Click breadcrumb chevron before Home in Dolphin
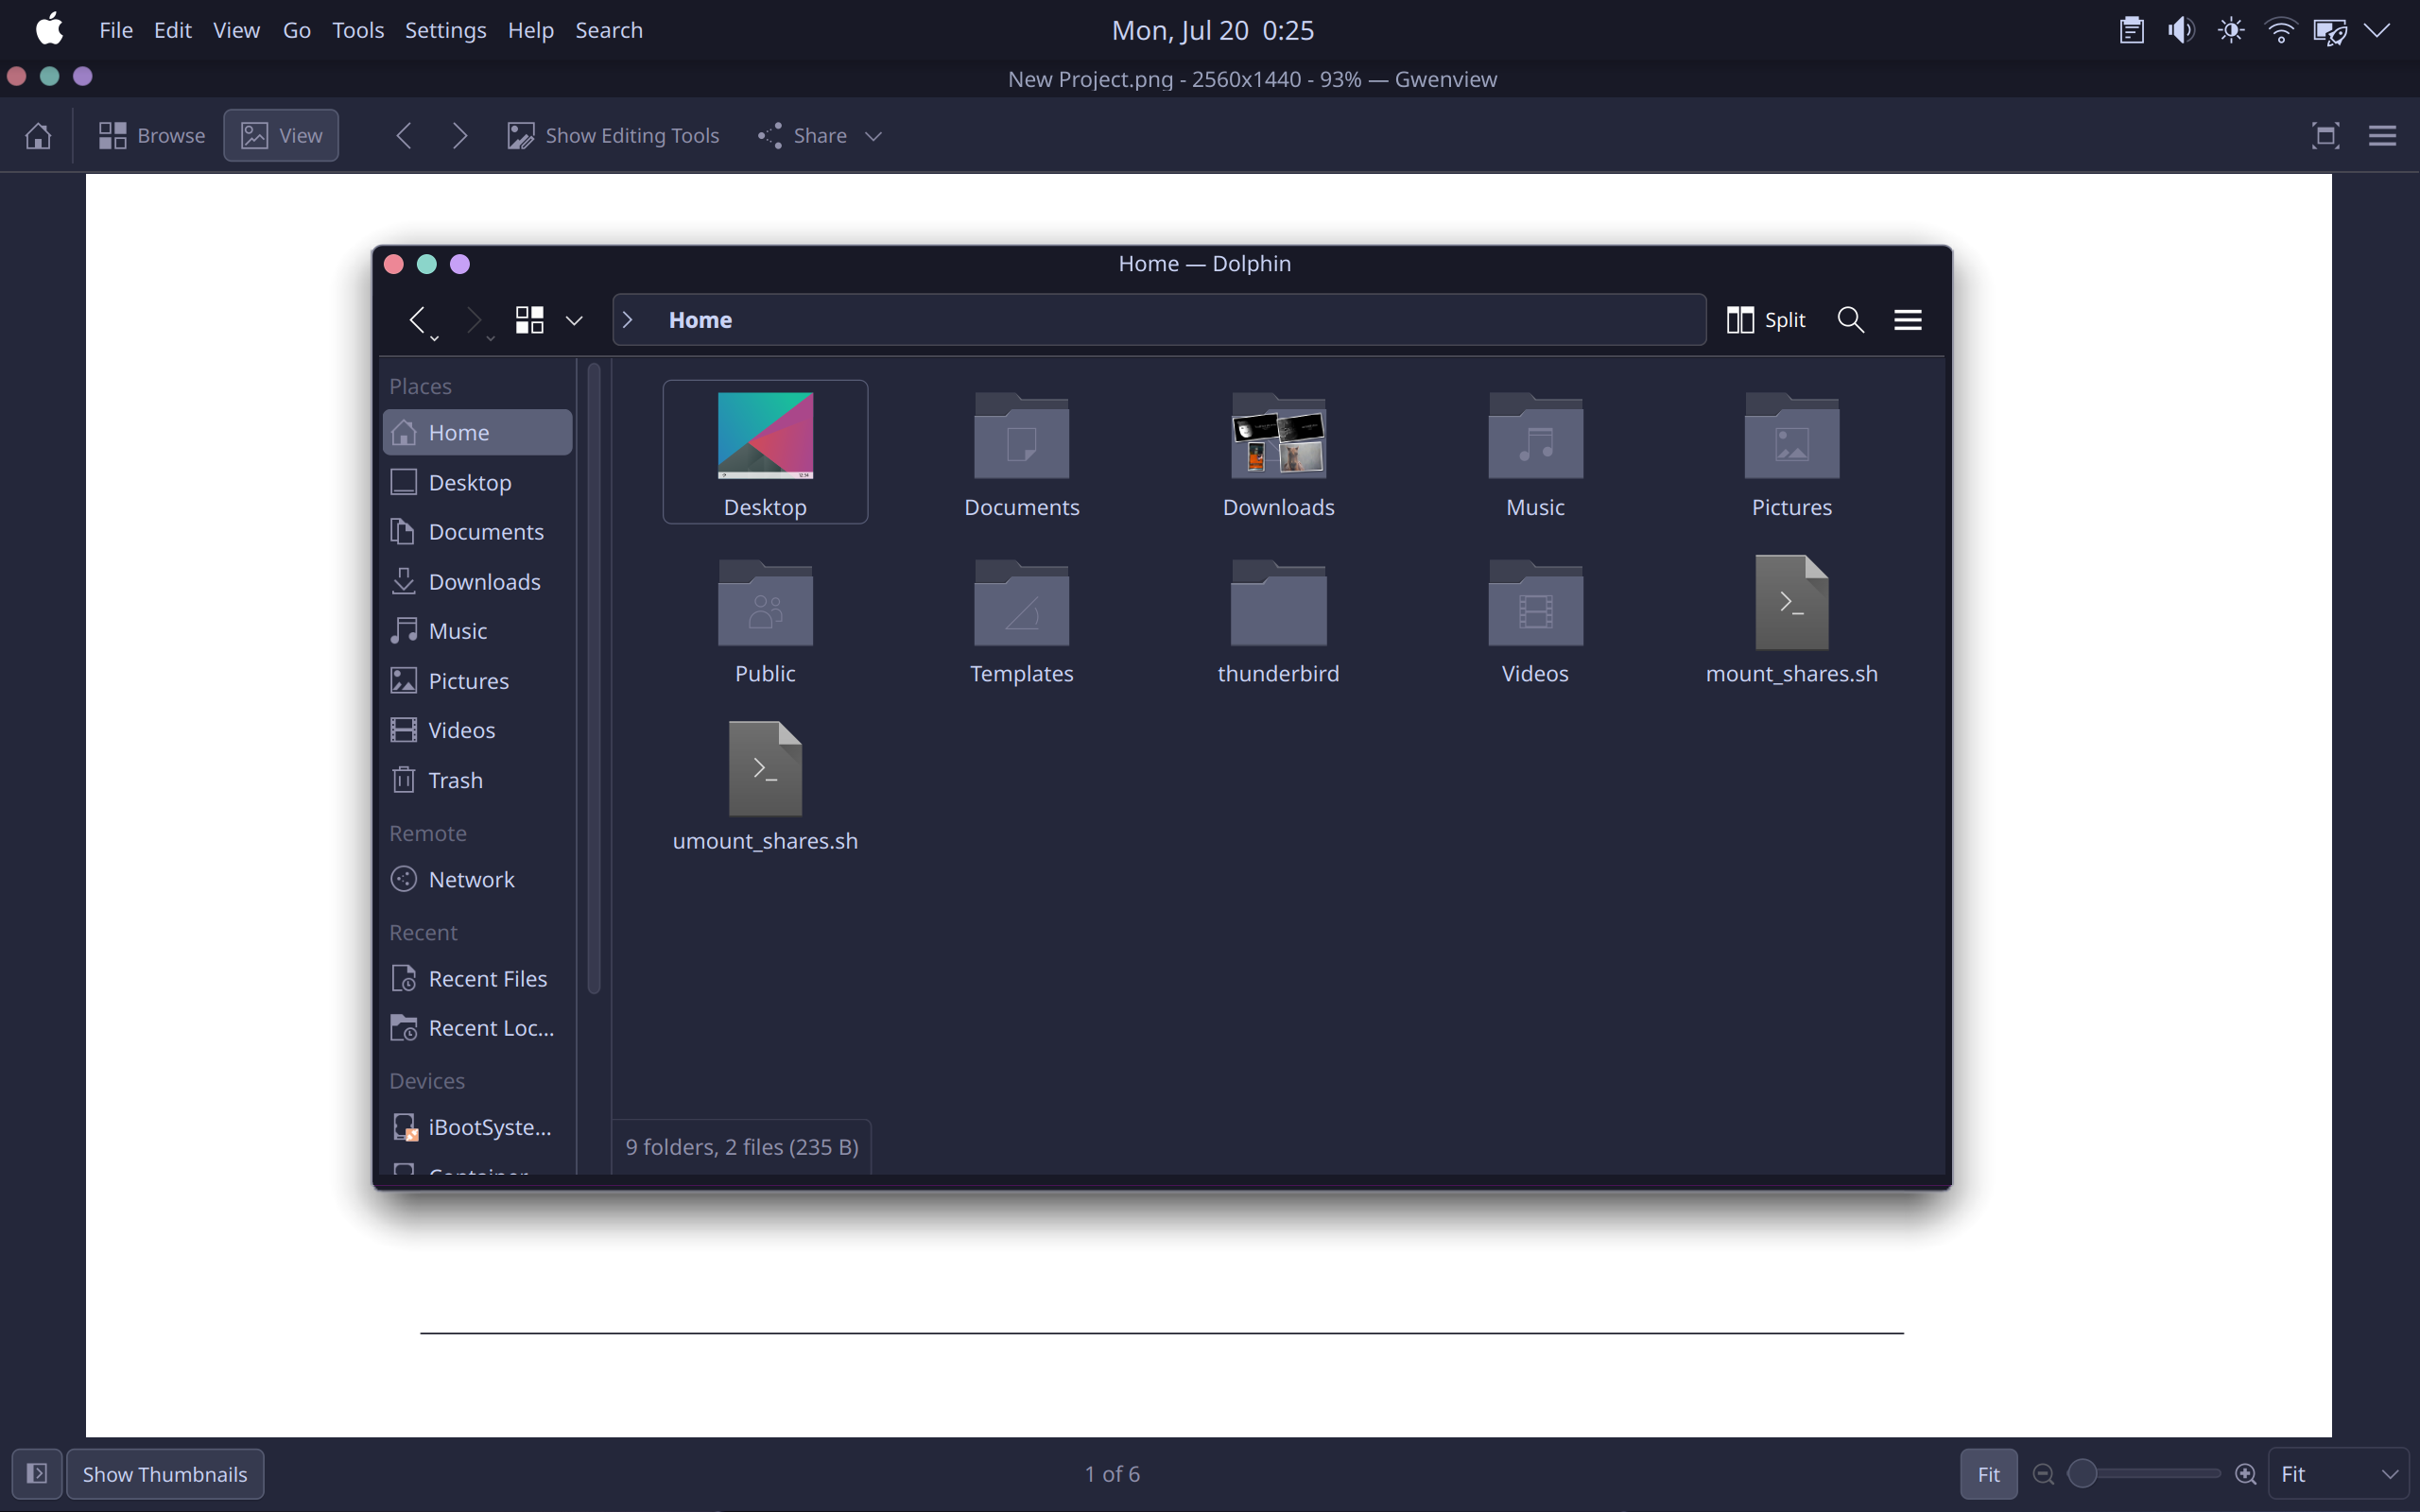The height and width of the screenshot is (1512, 2420). point(628,320)
